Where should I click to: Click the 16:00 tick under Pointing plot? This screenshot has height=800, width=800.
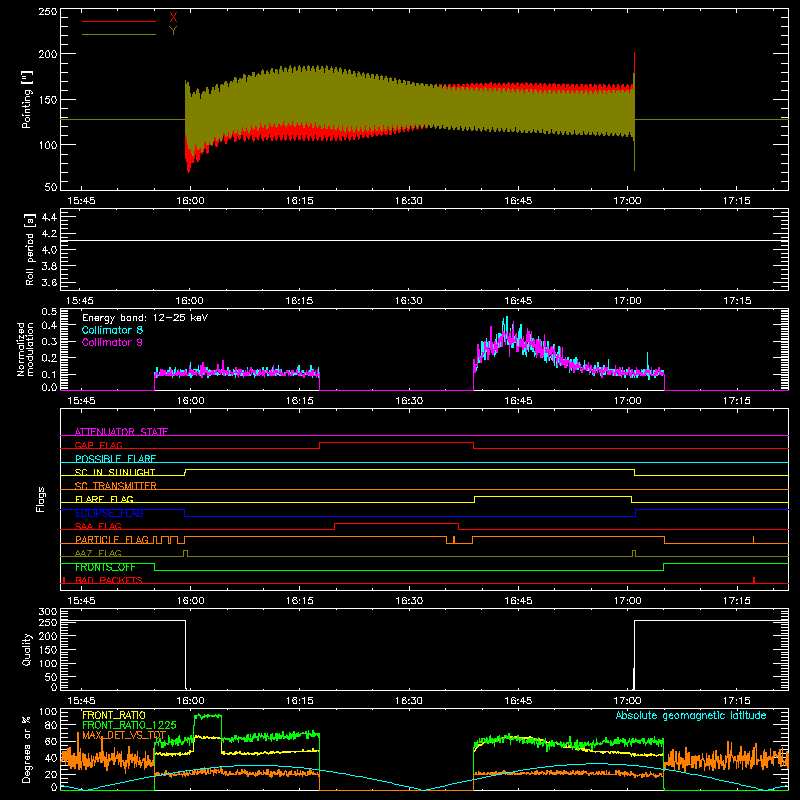coord(190,201)
